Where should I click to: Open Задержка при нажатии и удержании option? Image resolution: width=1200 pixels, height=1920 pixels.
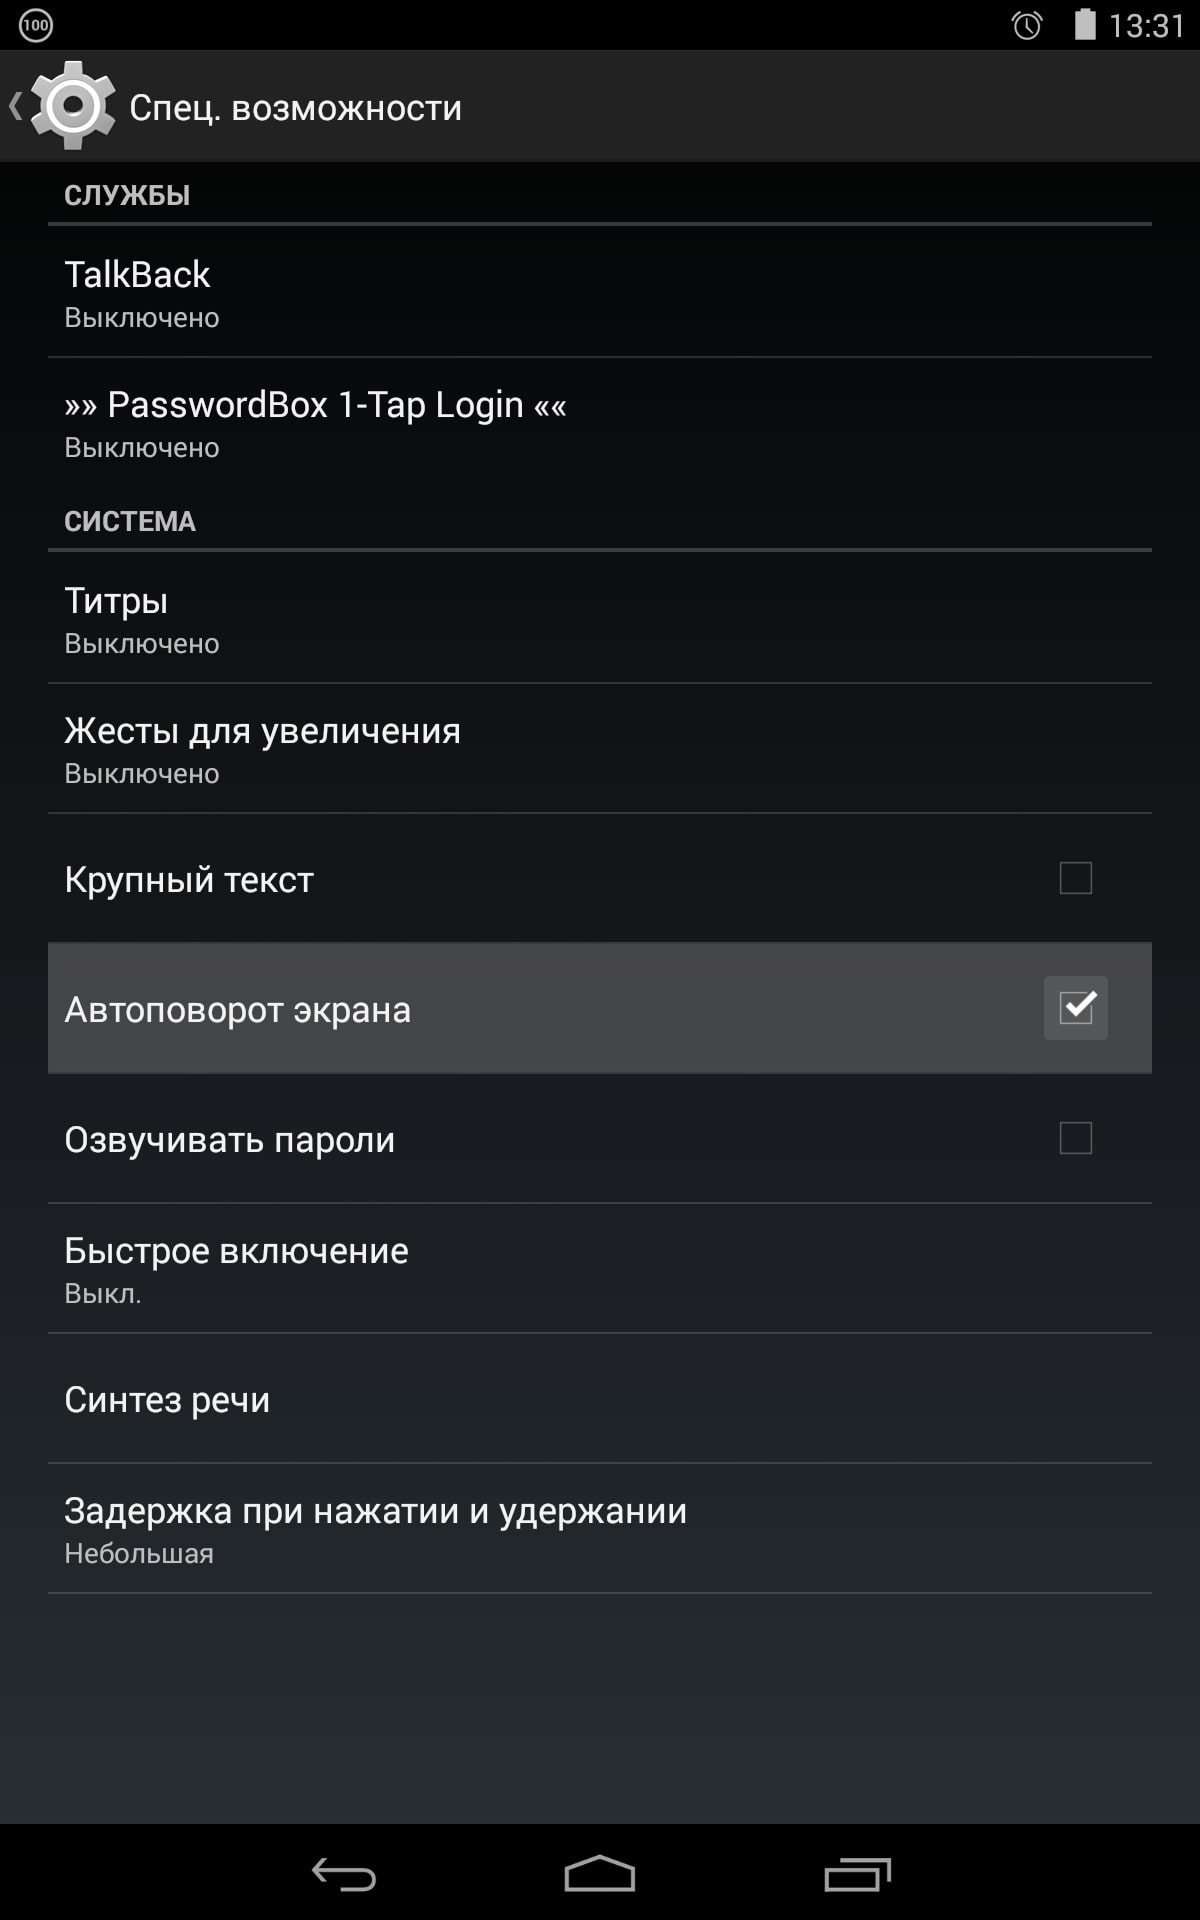600,1528
